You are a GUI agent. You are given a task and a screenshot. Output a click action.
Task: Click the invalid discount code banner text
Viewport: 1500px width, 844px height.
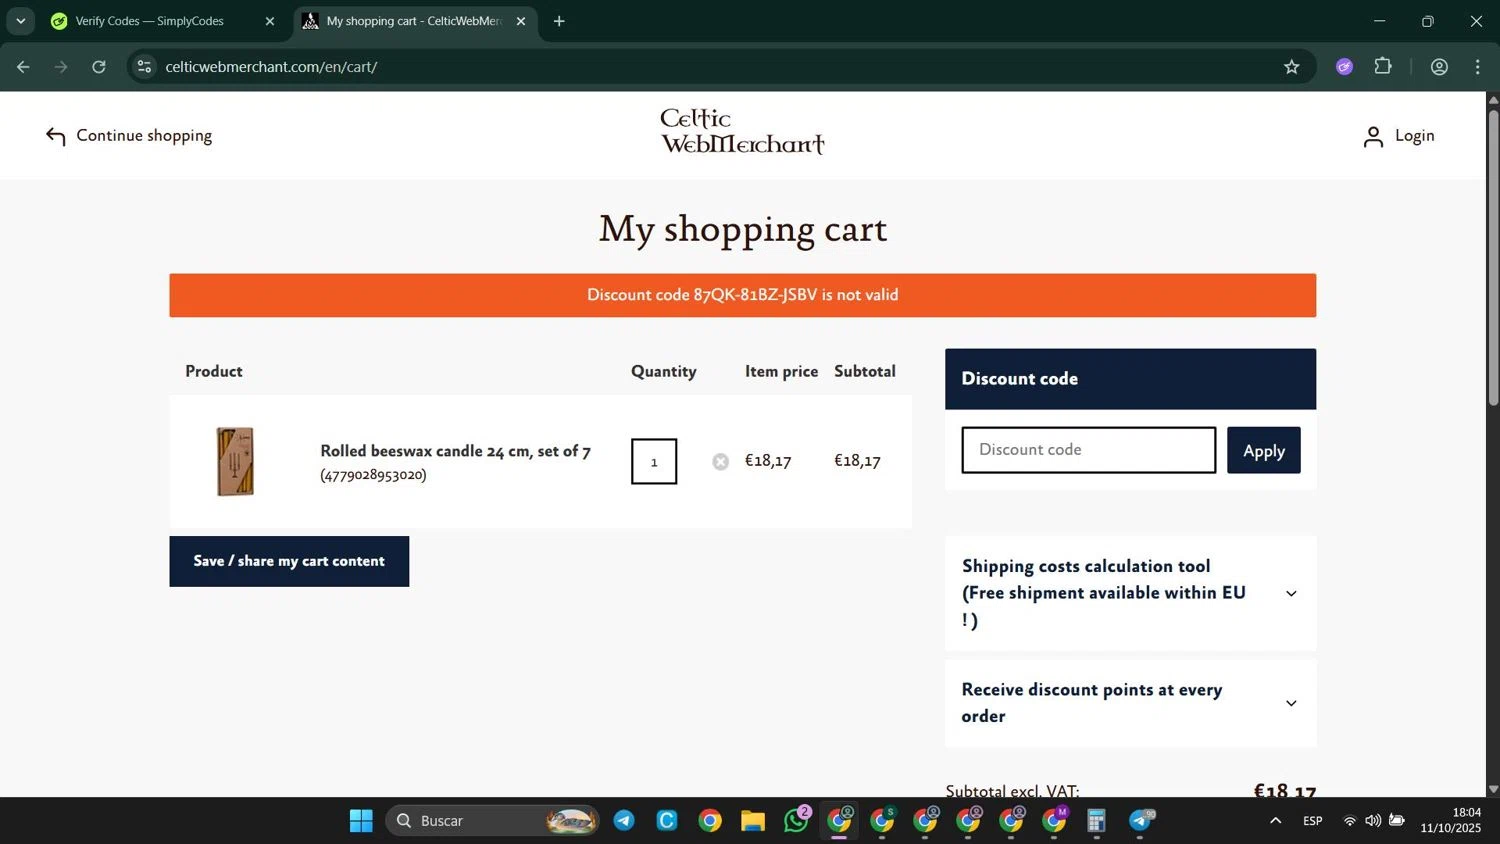tap(742, 295)
